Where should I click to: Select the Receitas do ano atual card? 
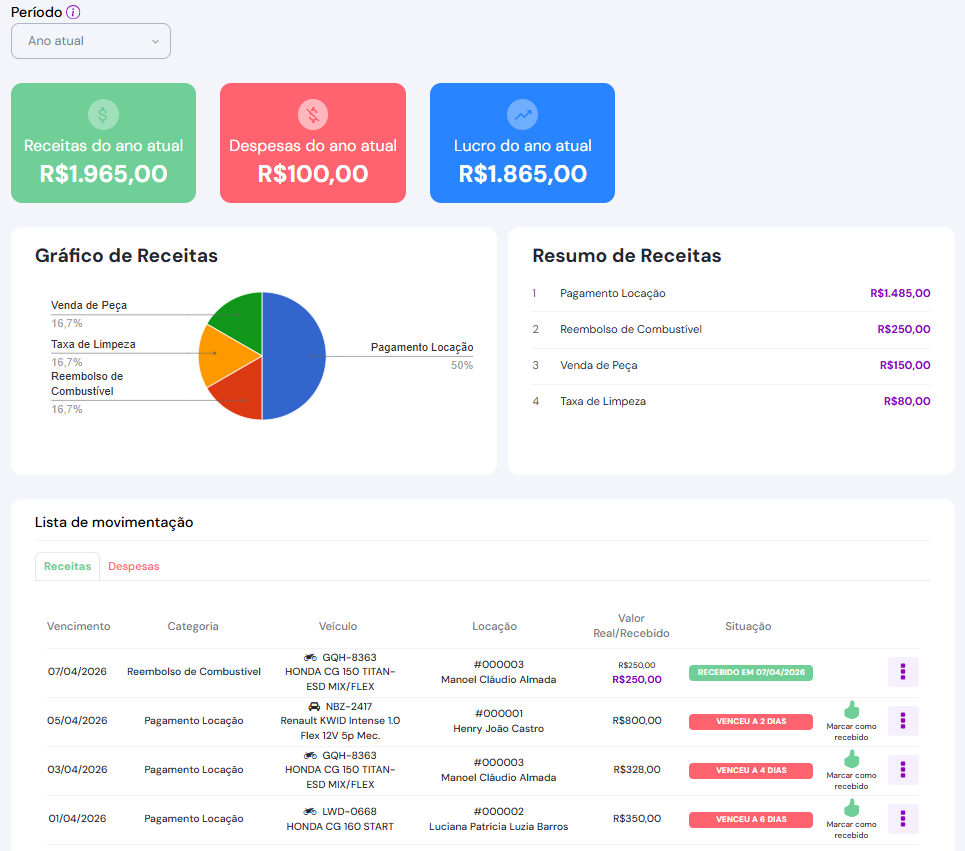click(103, 143)
